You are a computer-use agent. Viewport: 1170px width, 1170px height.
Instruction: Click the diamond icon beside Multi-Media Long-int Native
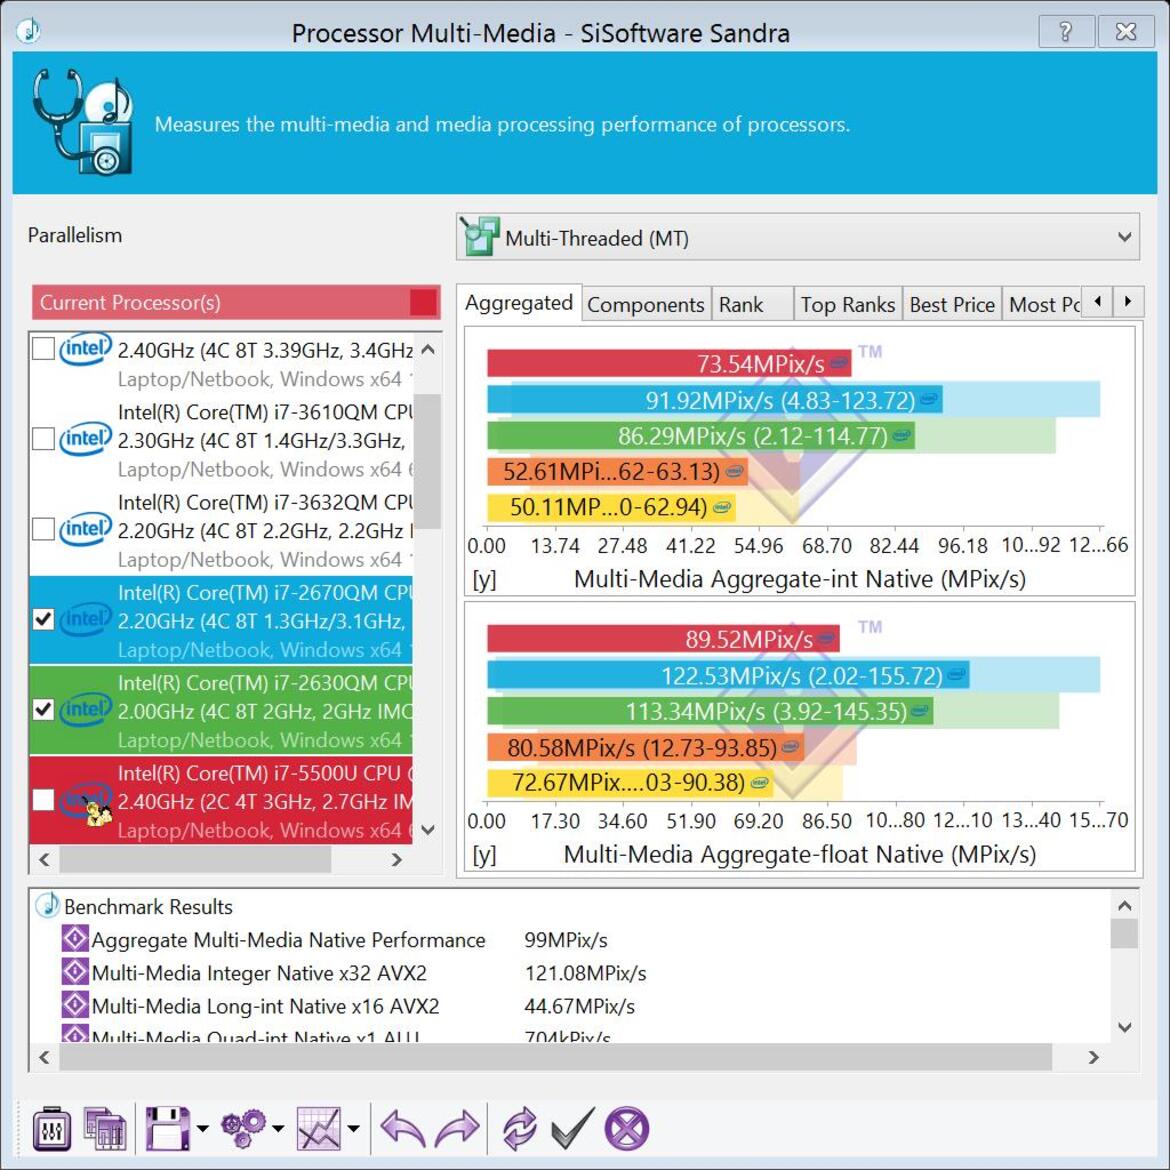[75, 1004]
